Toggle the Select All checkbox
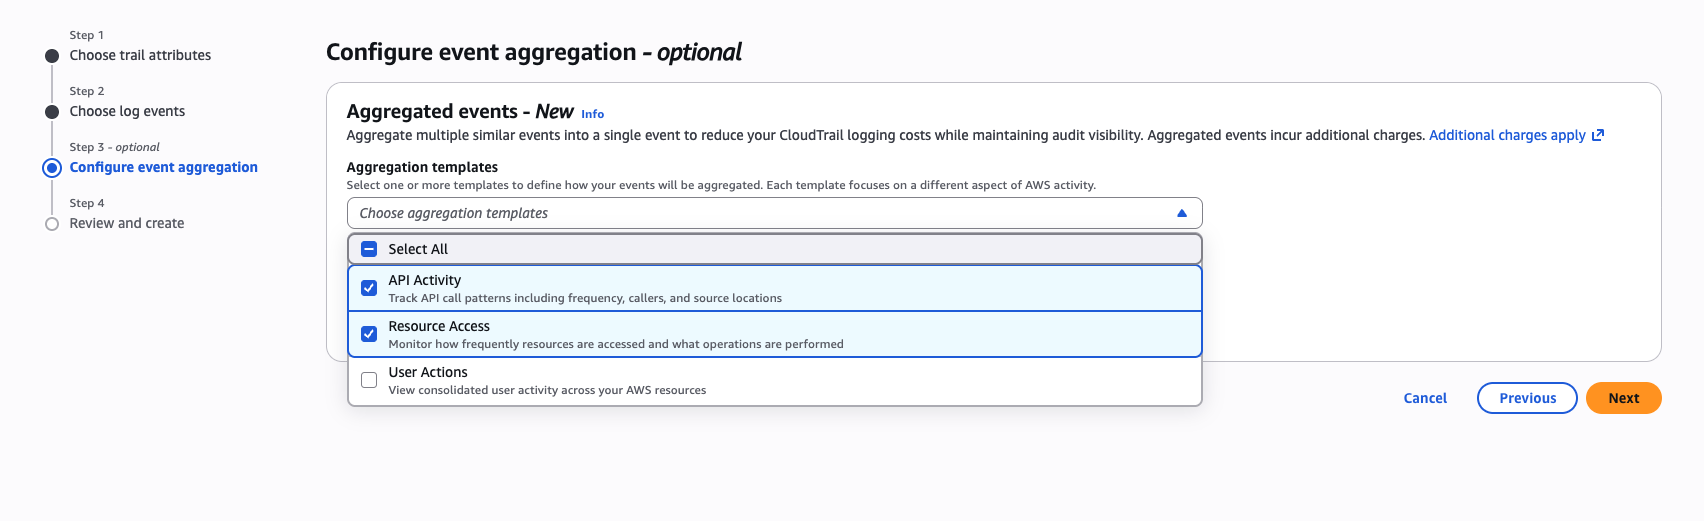The height and width of the screenshot is (521, 1704). (369, 249)
